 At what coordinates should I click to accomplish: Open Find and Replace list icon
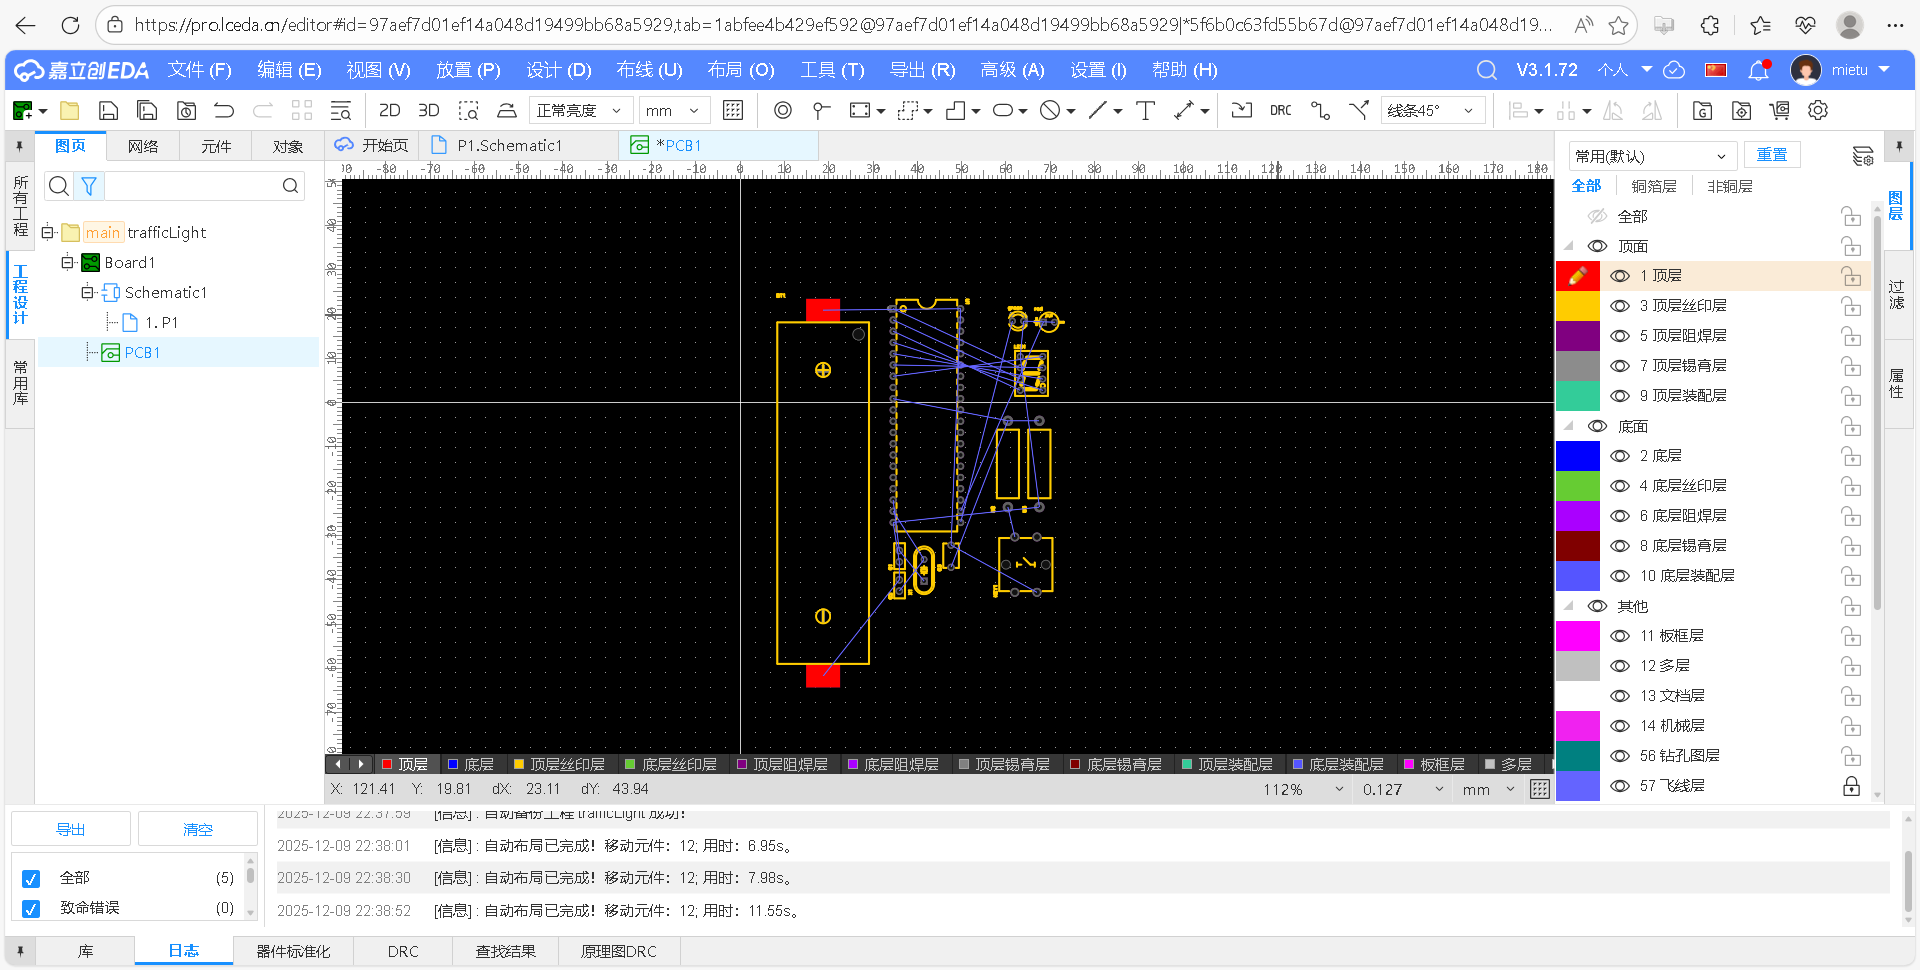click(x=341, y=110)
